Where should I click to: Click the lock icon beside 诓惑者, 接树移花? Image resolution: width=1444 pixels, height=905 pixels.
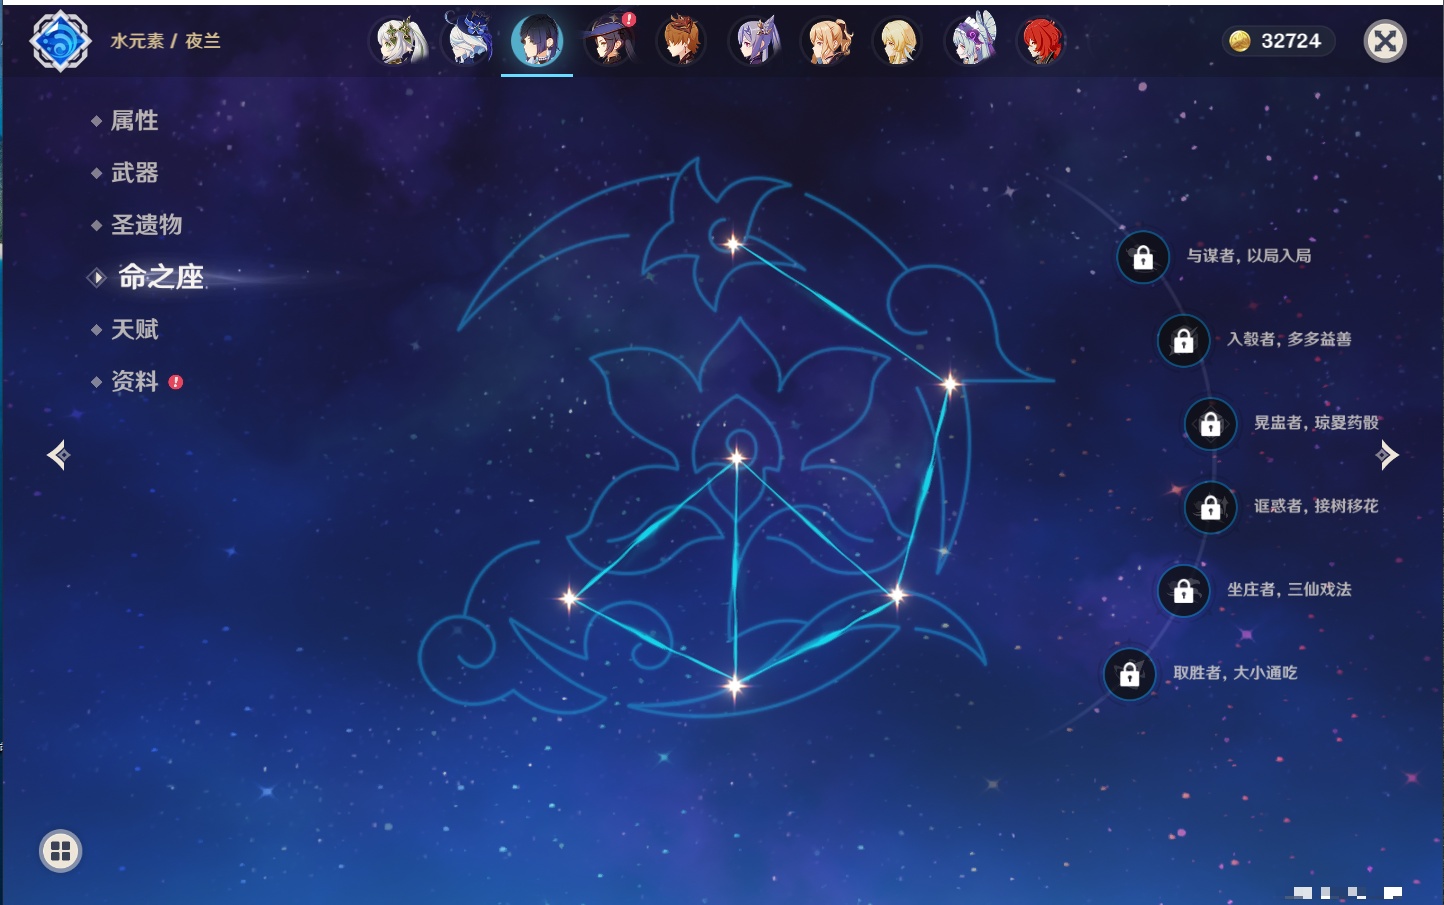(1211, 508)
